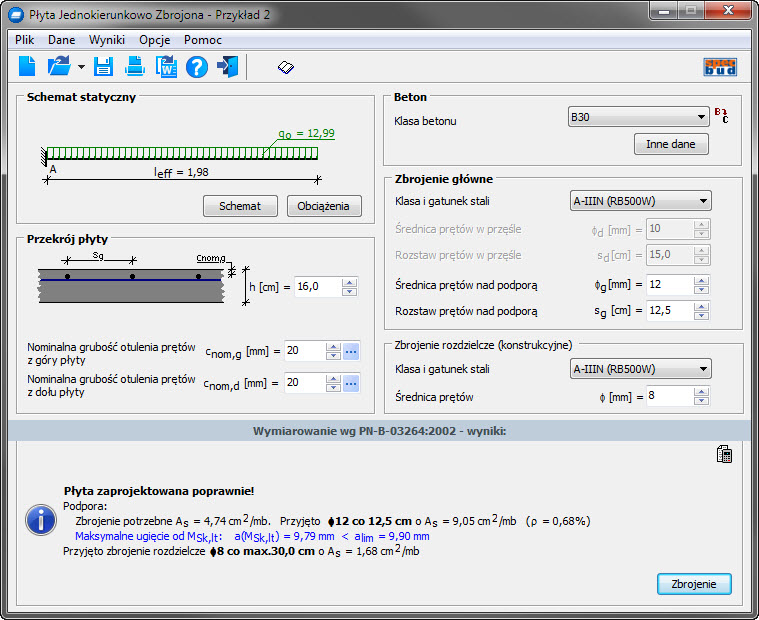Export report to Word icon
Screen dimensions: 759x620
tap(166, 68)
